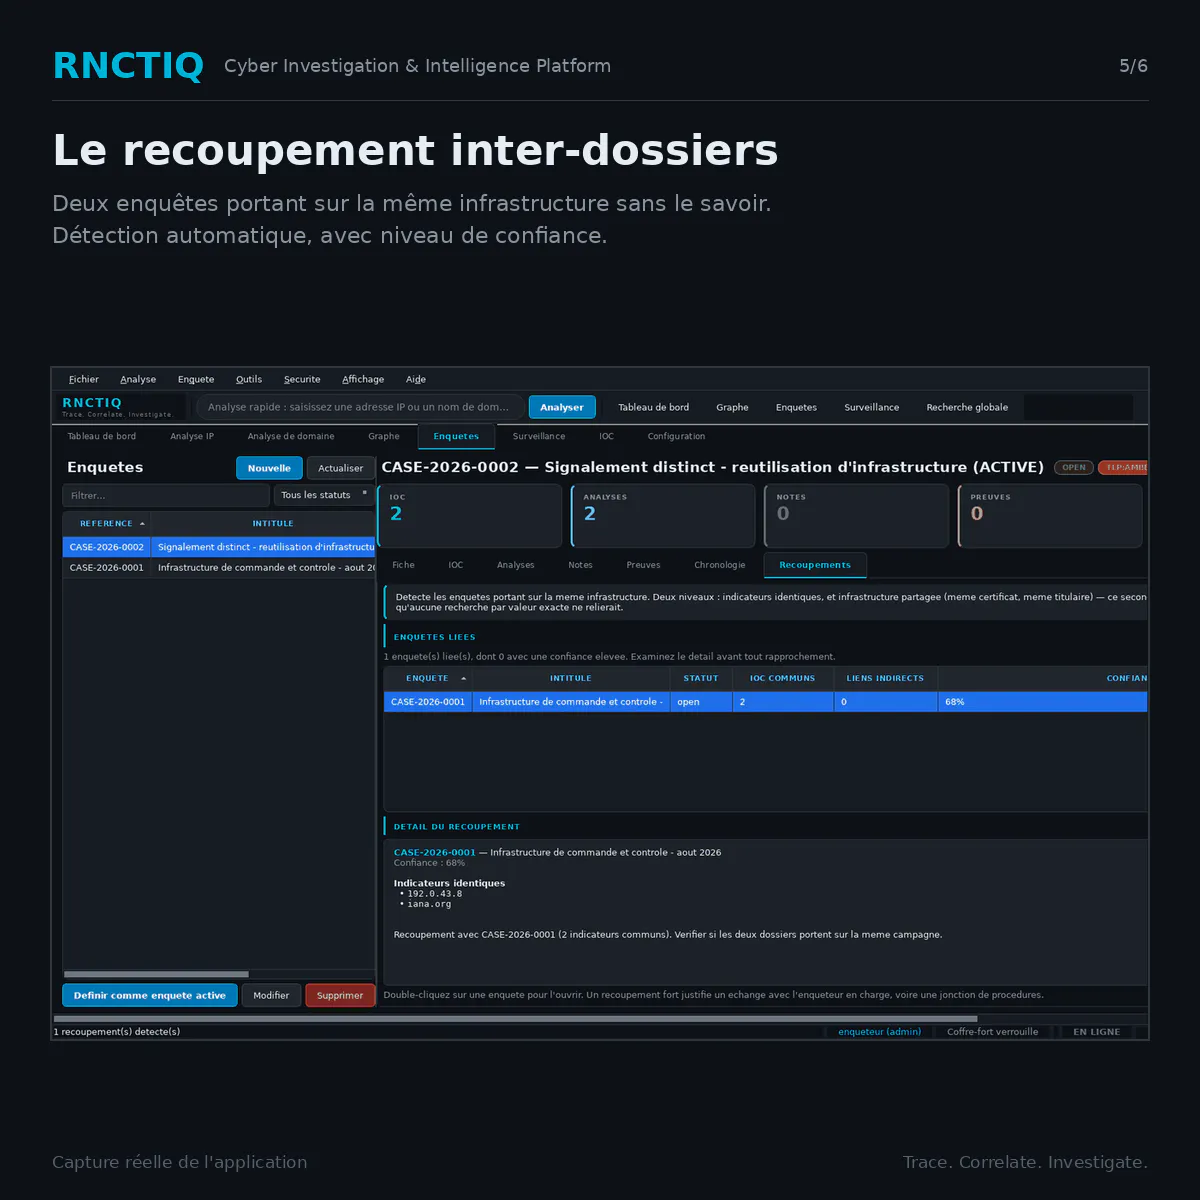Screen dimensions: 1200x1200
Task: Select CASE-2026-0001 in the left enquetes list
Action: 219,567
